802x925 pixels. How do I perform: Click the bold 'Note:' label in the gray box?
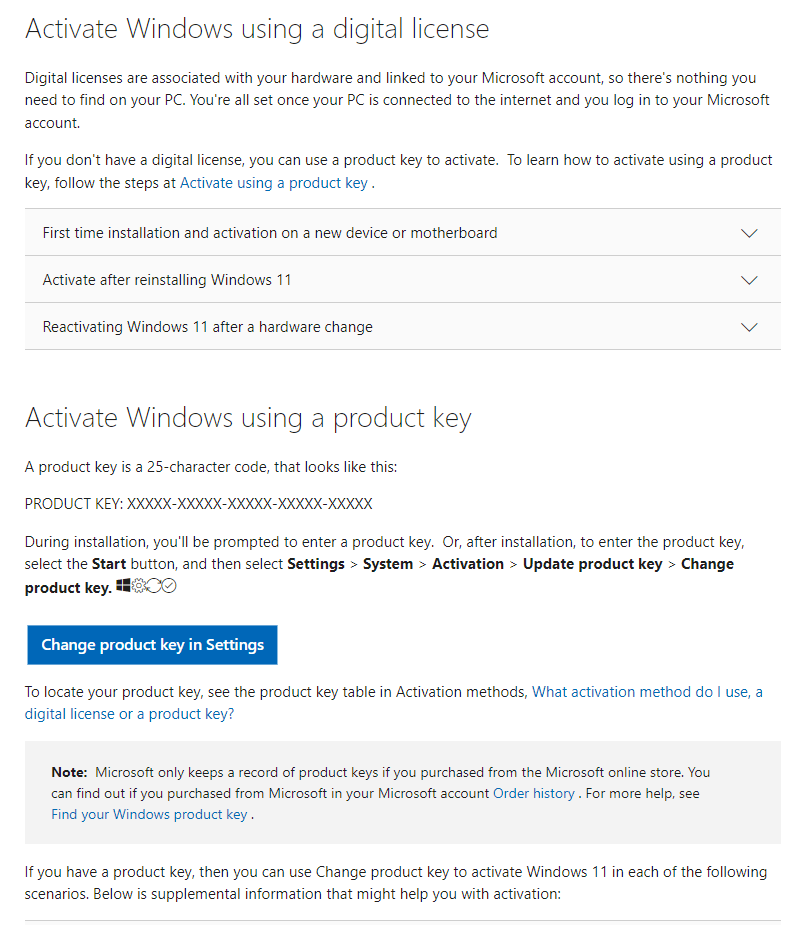coord(70,772)
